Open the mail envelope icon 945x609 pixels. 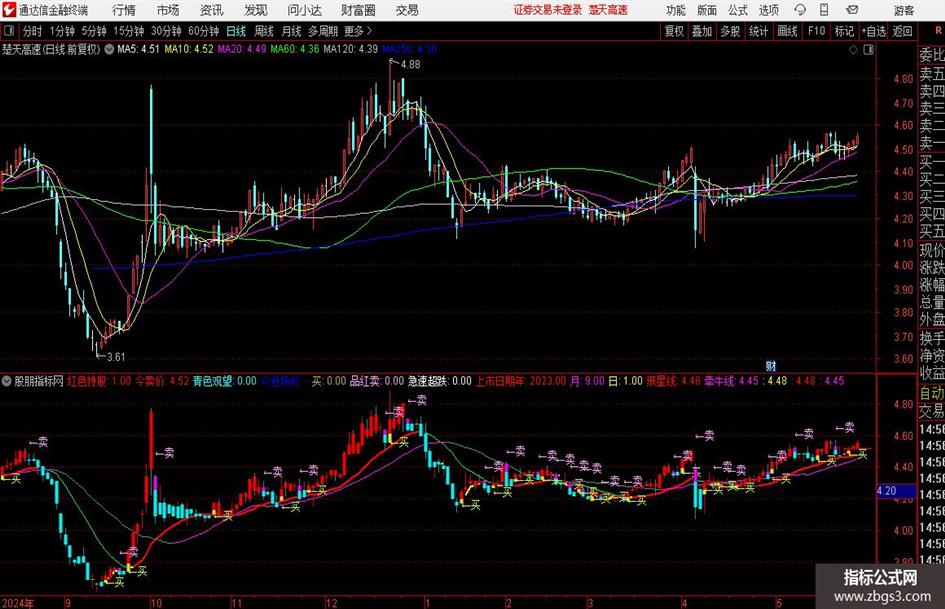[x=852, y=10]
